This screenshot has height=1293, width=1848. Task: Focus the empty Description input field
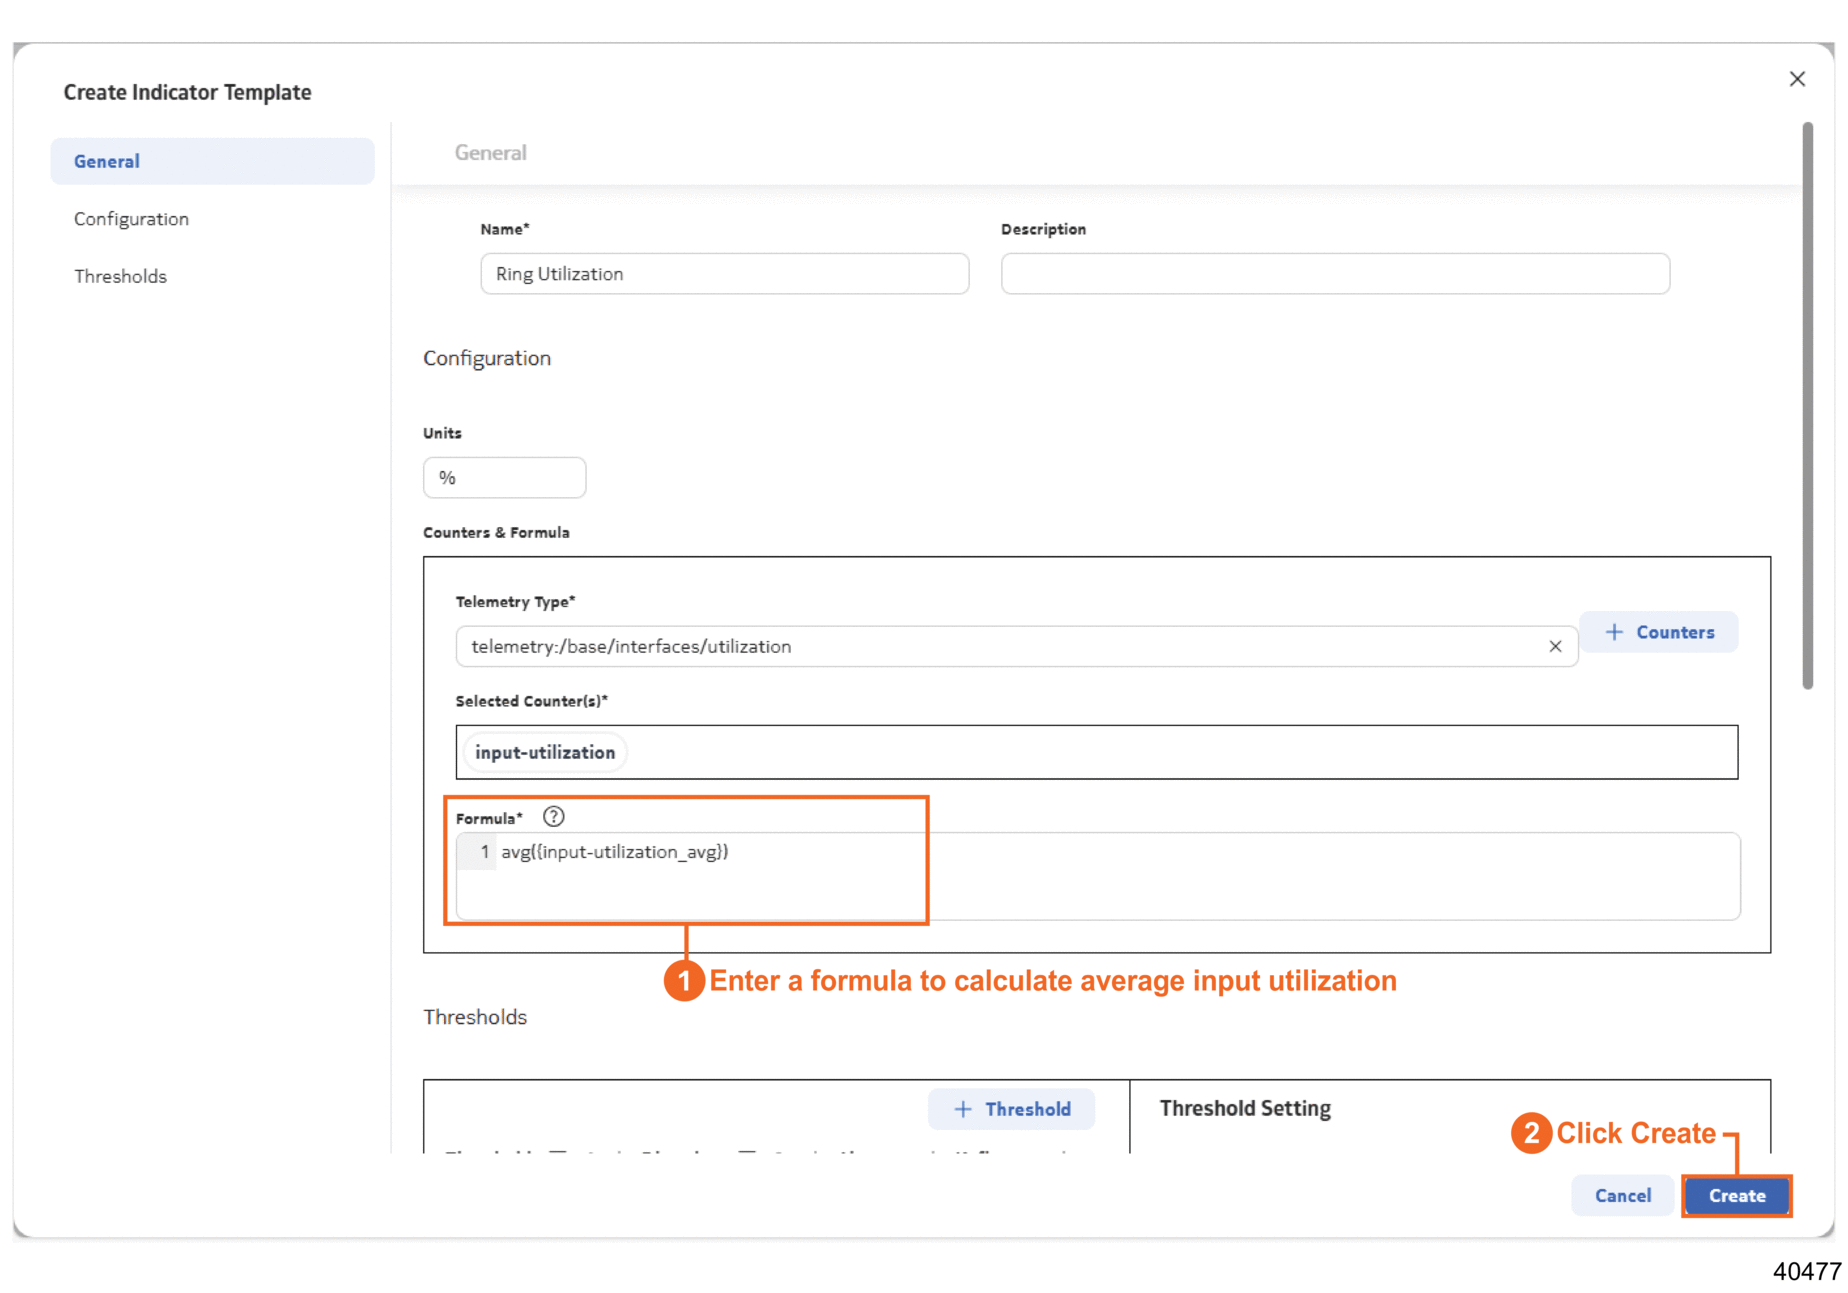click(1334, 274)
